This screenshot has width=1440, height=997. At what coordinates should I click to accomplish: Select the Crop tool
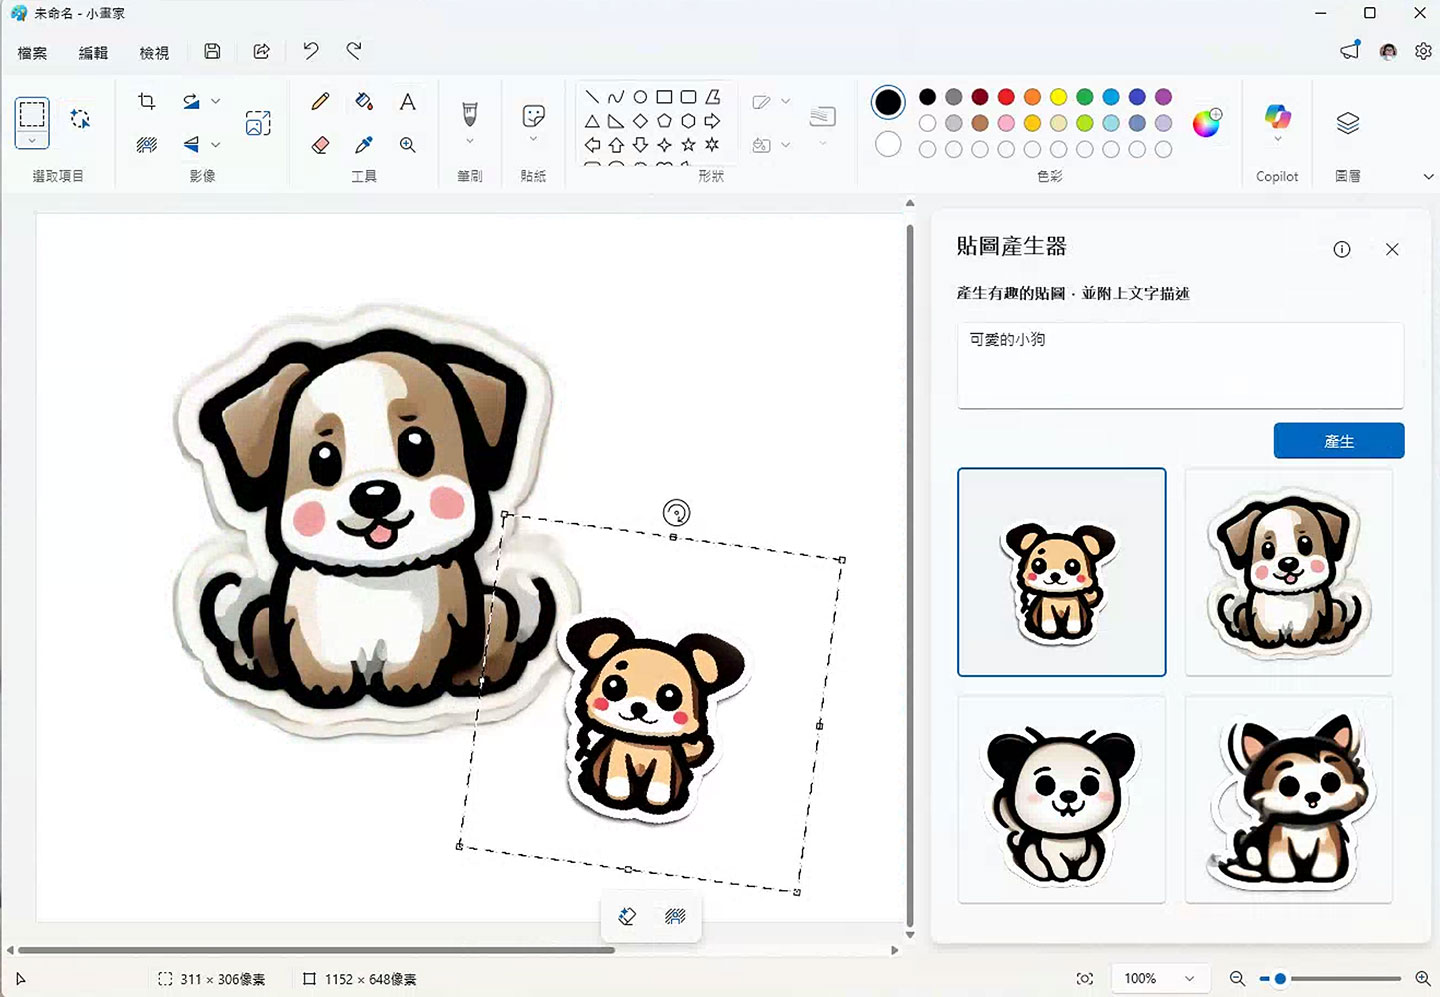click(146, 101)
